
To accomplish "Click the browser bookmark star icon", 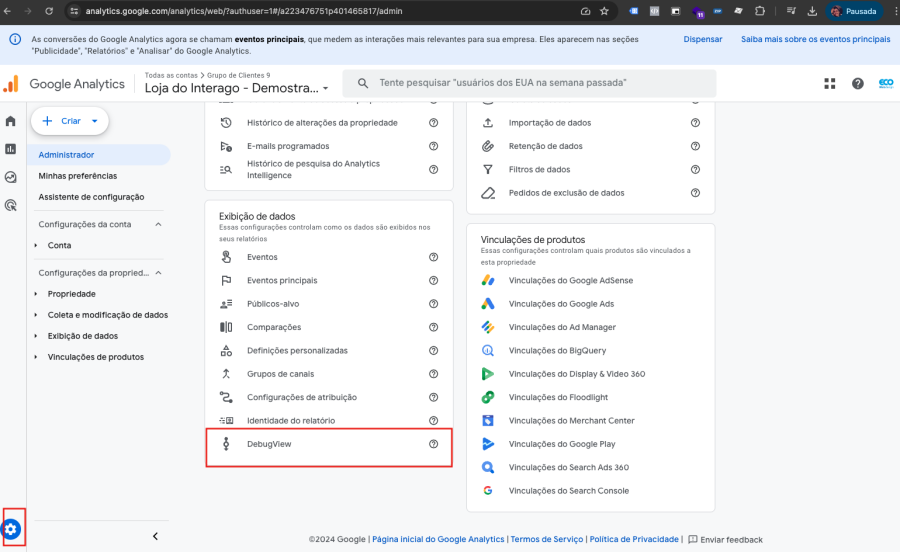I will click(x=604, y=11).
